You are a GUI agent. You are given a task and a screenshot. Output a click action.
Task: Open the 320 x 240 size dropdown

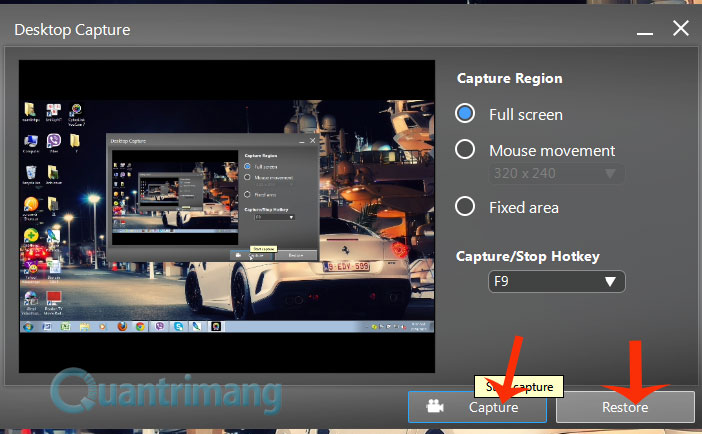click(556, 173)
